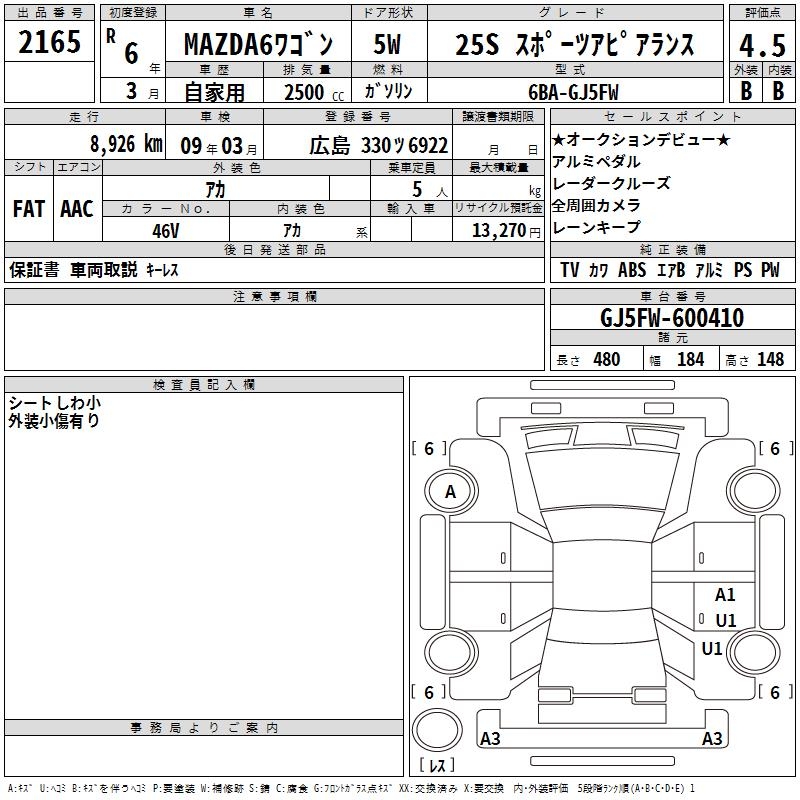The image size is (800, 800).
Task: Select grade 25S スポーツアピアランス
Action: 574,44
